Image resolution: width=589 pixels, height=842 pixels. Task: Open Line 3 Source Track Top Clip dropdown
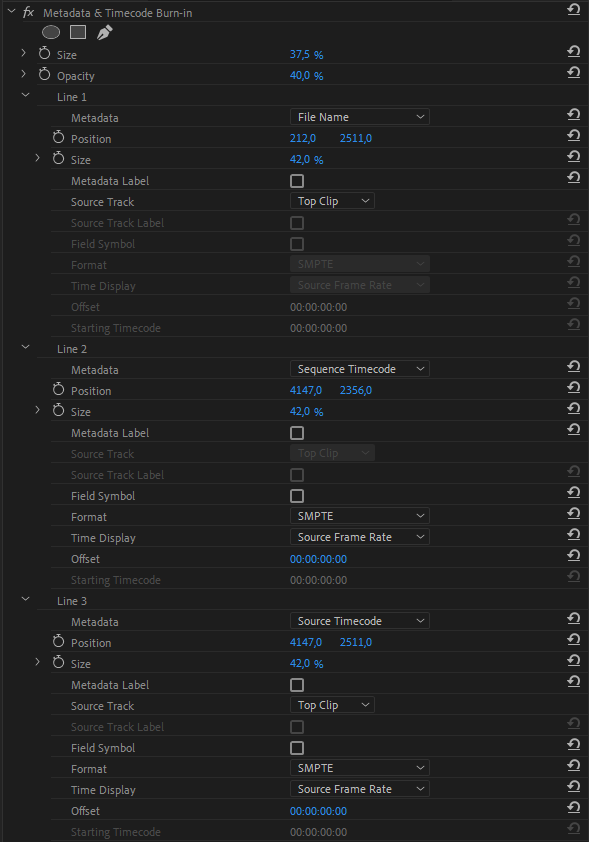(x=332, y=705)
